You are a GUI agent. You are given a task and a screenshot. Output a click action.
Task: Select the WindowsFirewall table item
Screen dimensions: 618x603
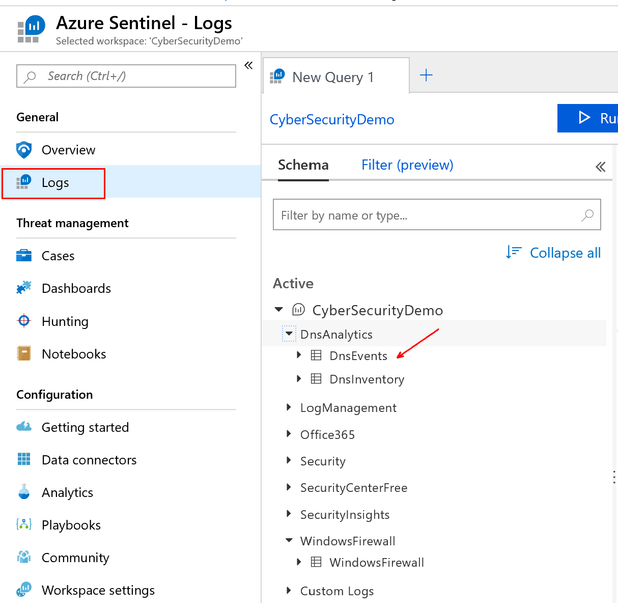pos(376,563)
